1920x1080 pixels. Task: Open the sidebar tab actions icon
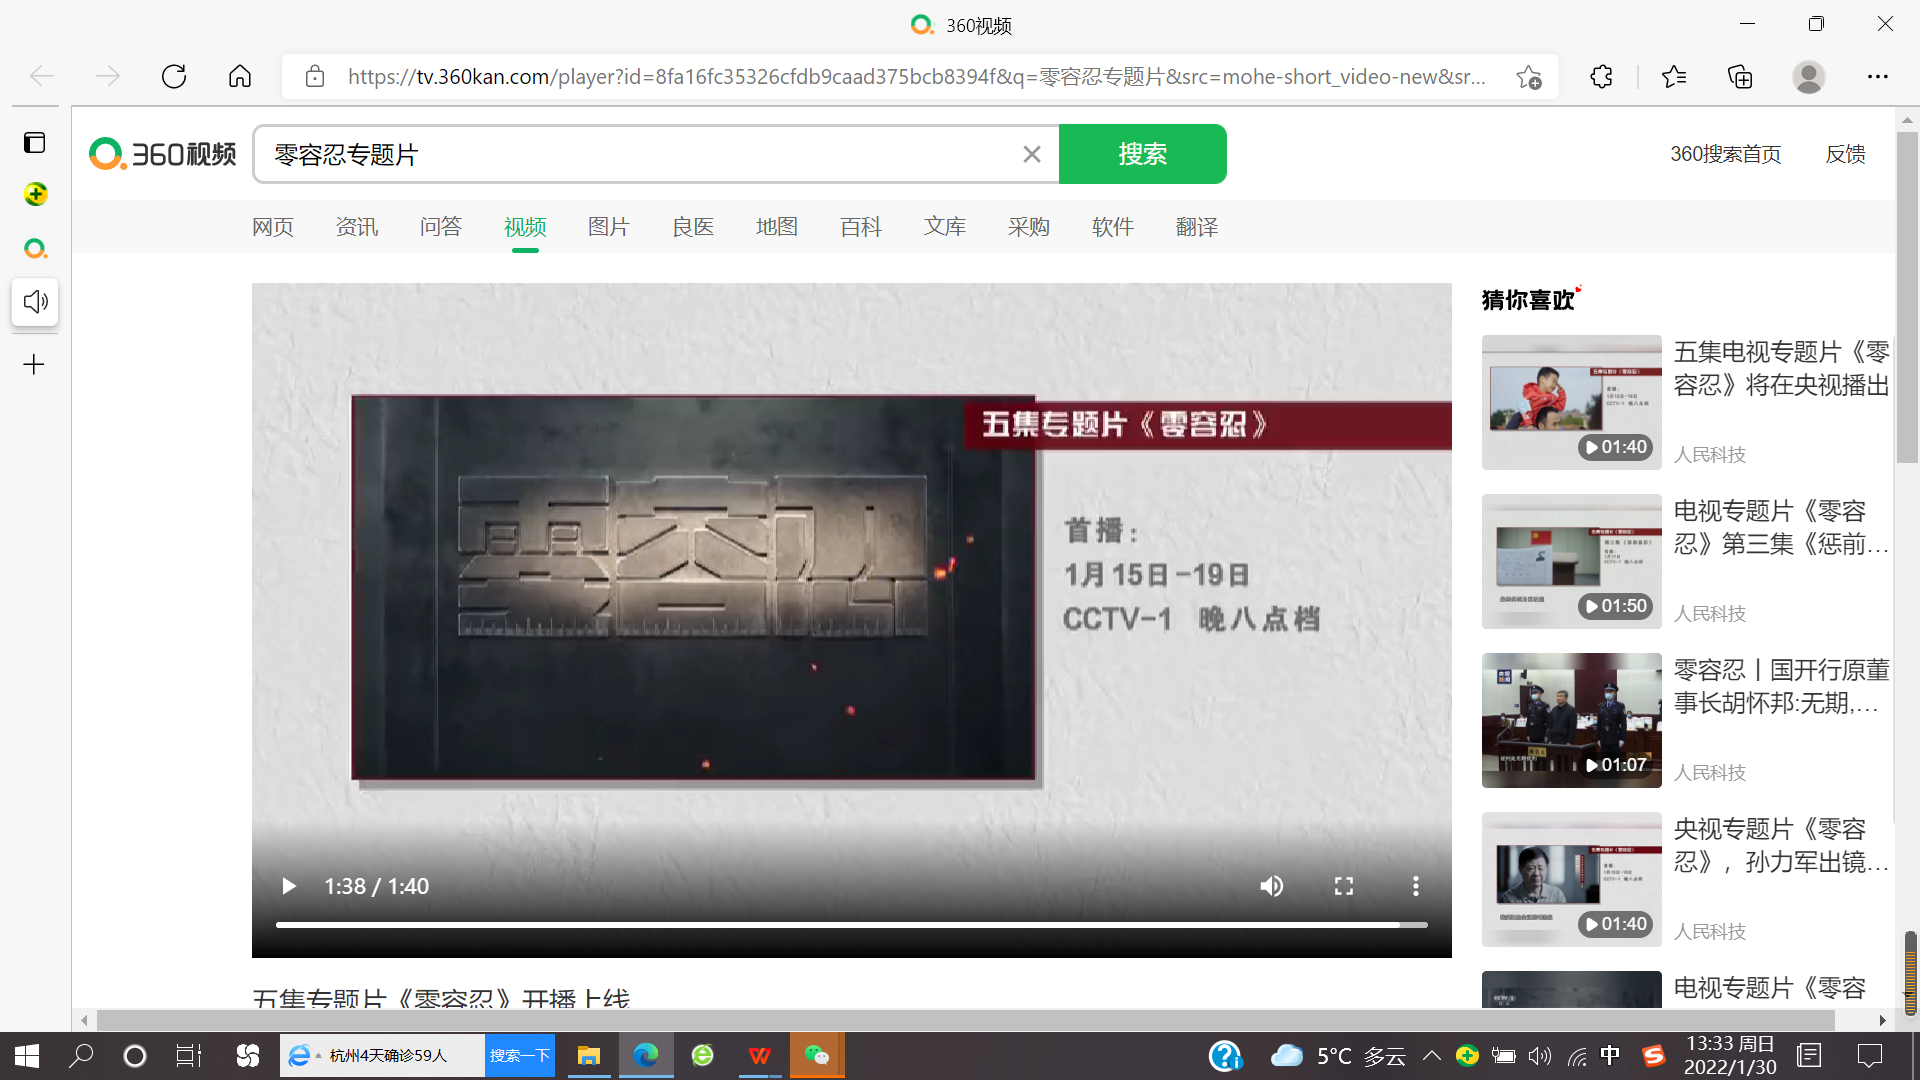click(35, 143)
